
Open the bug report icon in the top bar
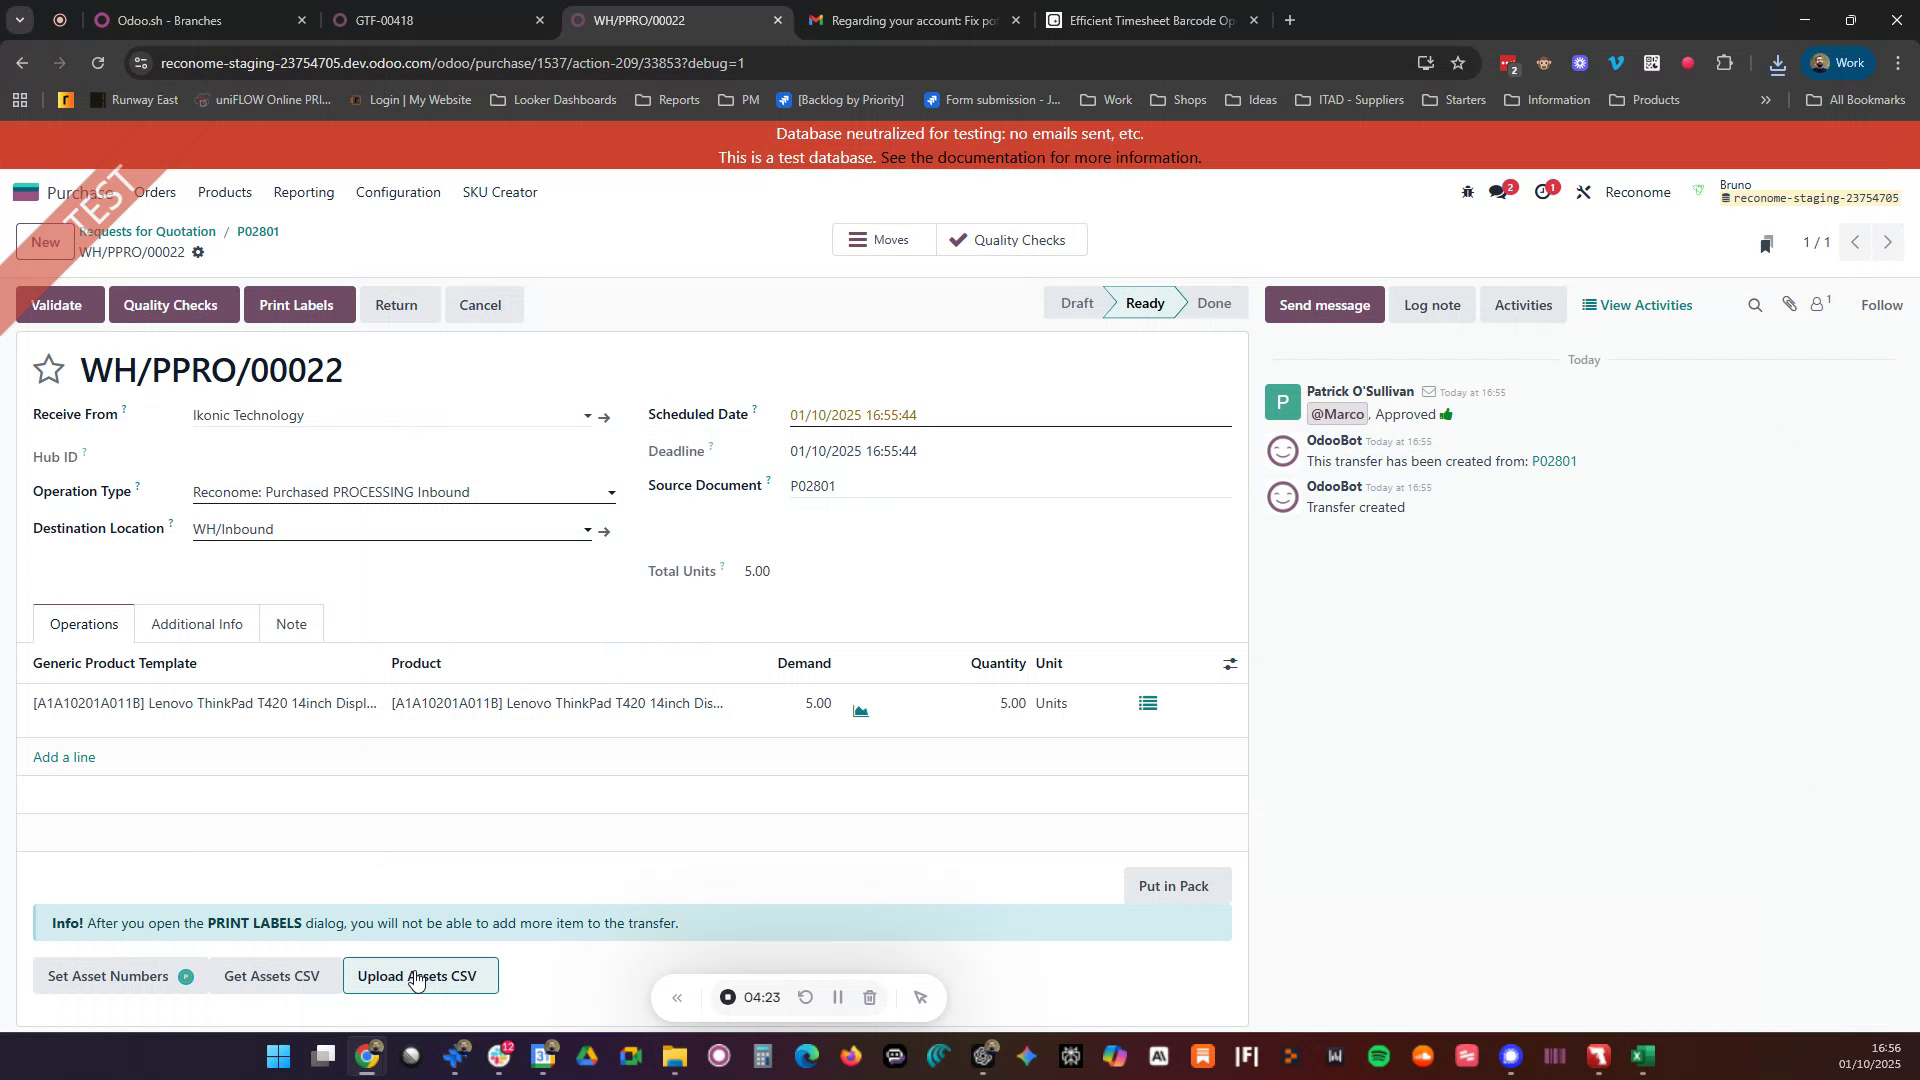1467,191
